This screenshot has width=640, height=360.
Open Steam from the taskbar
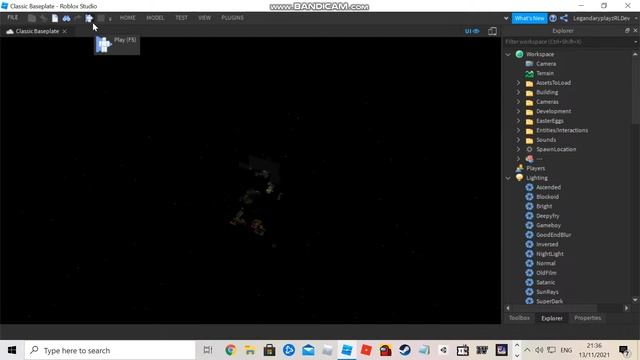click(x=405, y=350)
